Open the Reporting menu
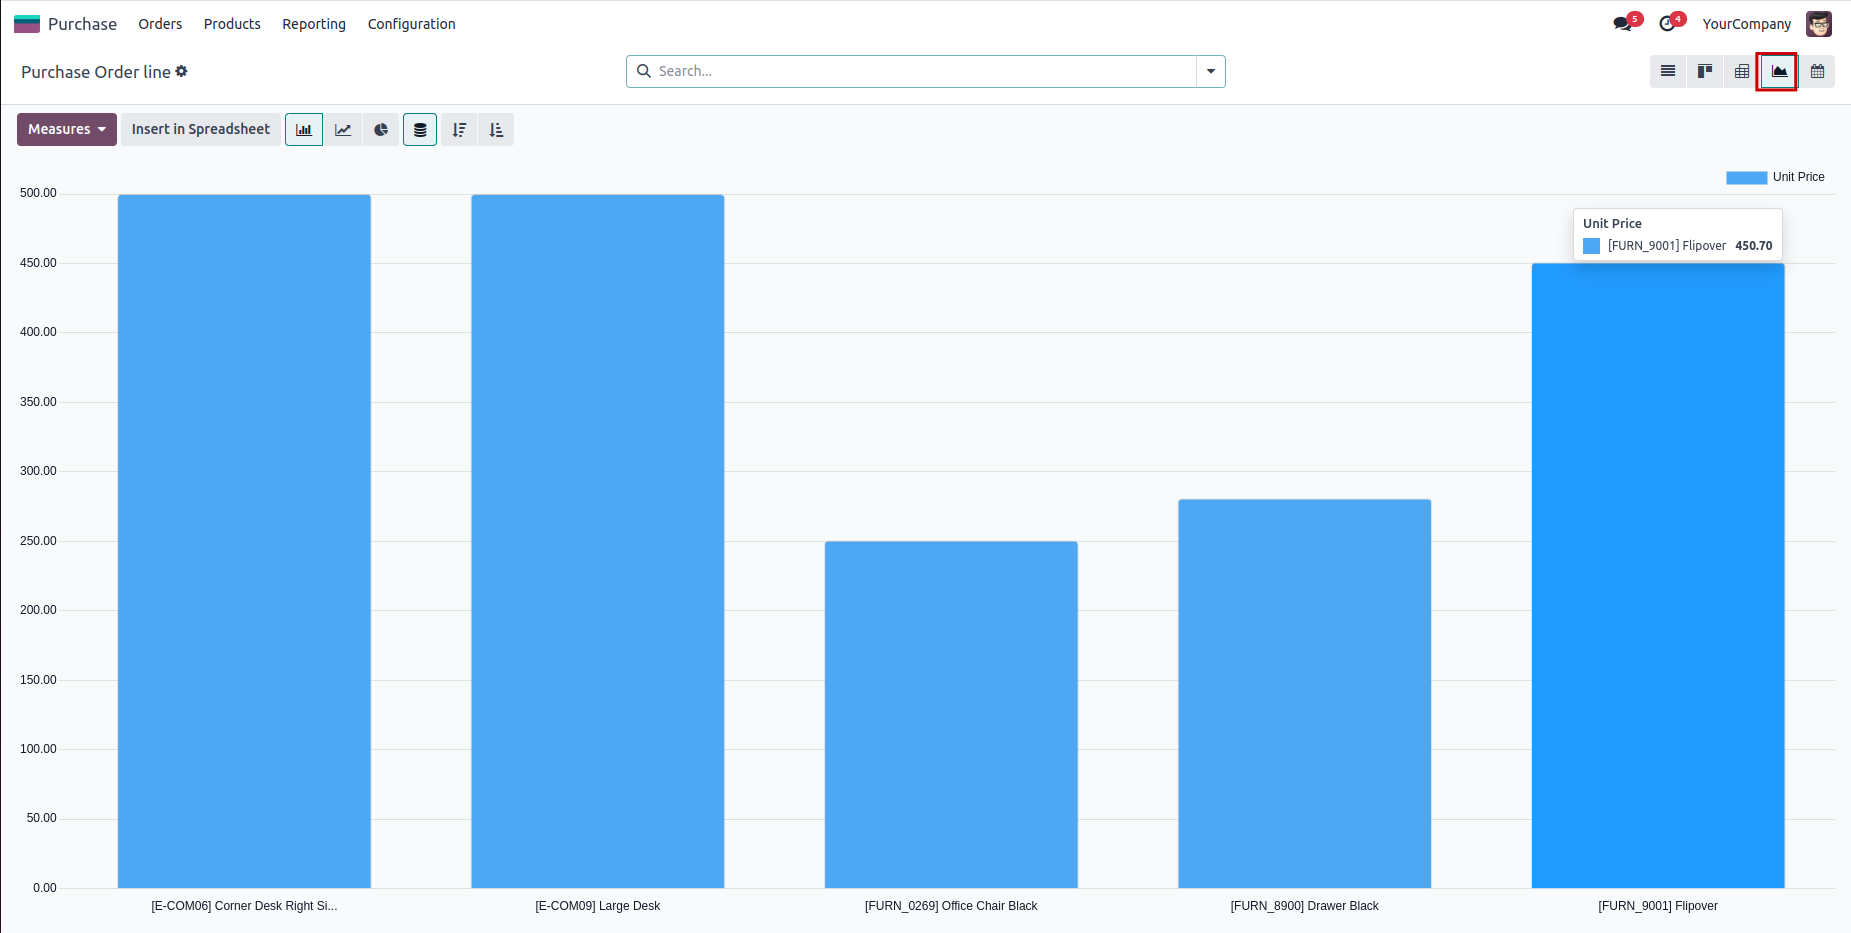The height and width of the screenshot is (933, 1851). point(314,24)
